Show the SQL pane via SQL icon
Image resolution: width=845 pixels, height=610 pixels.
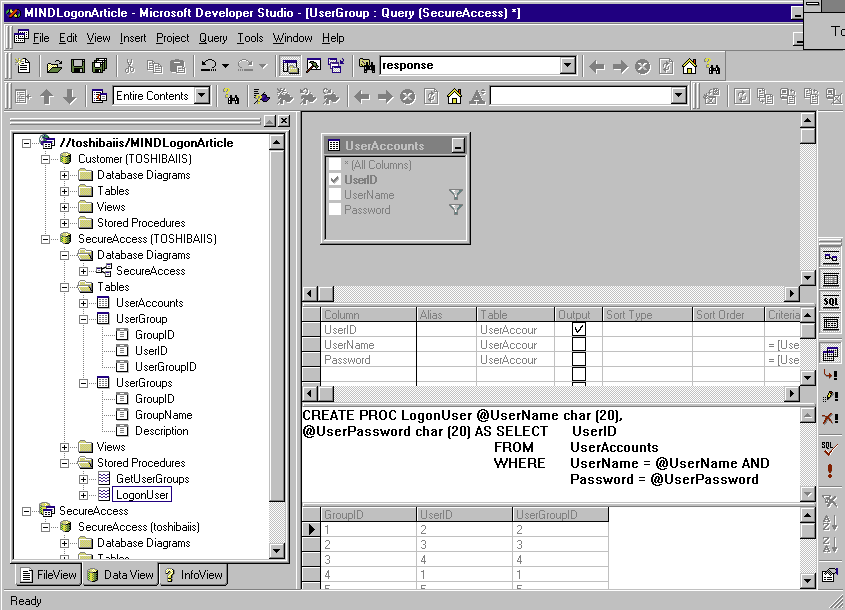tap(830, 301)
